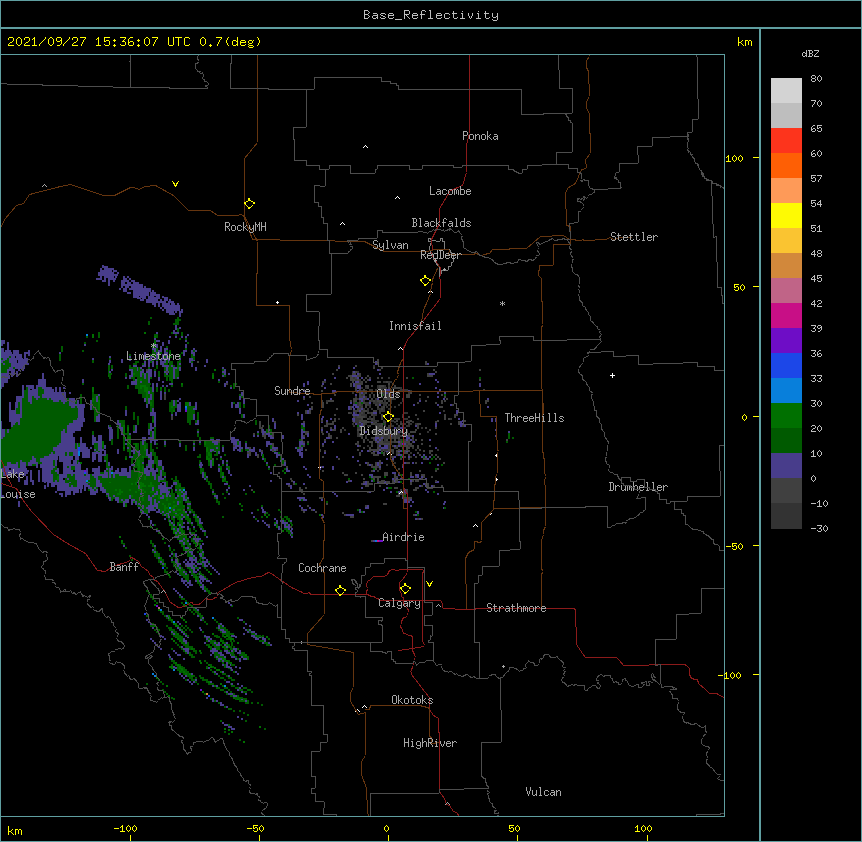Select the Drumheller label
This screenshot has width=862, height=842.
coord(638,487)
